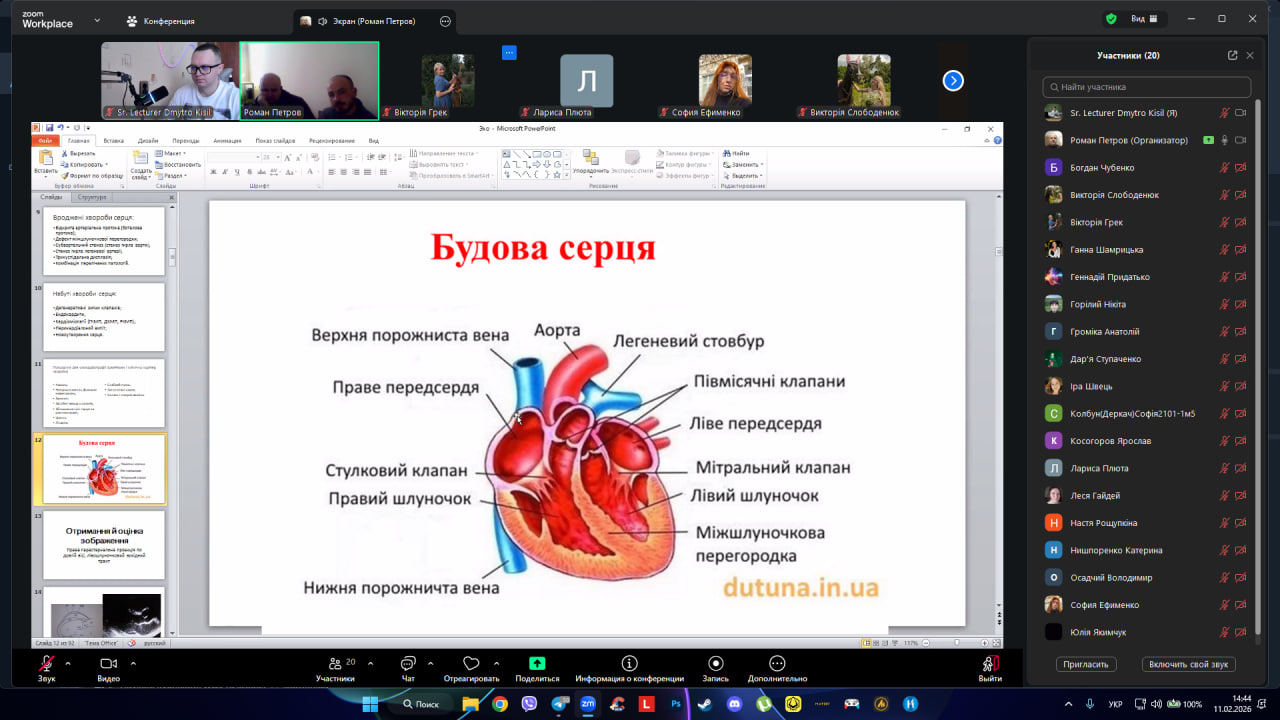The image size is (1280, 720).
Task: Expand audio options arrow beside Звук
Action: point(68,663)
